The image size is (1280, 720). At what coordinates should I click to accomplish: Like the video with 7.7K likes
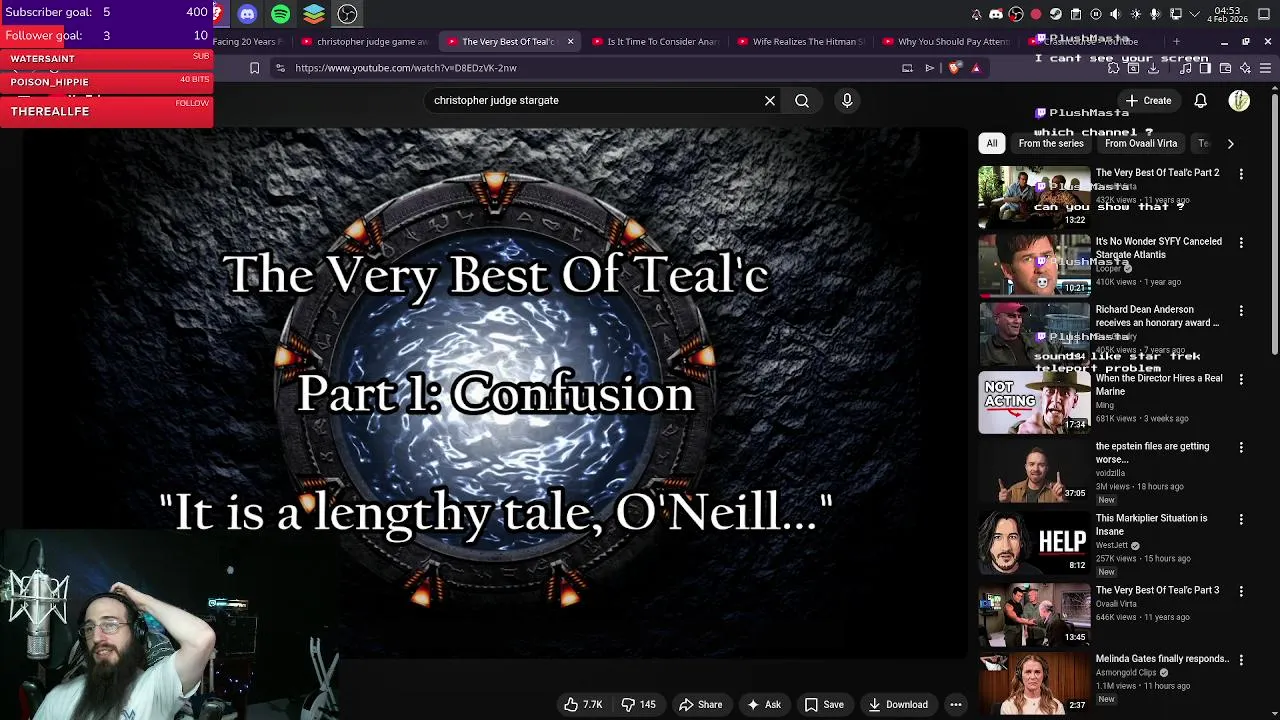(583, 705)
